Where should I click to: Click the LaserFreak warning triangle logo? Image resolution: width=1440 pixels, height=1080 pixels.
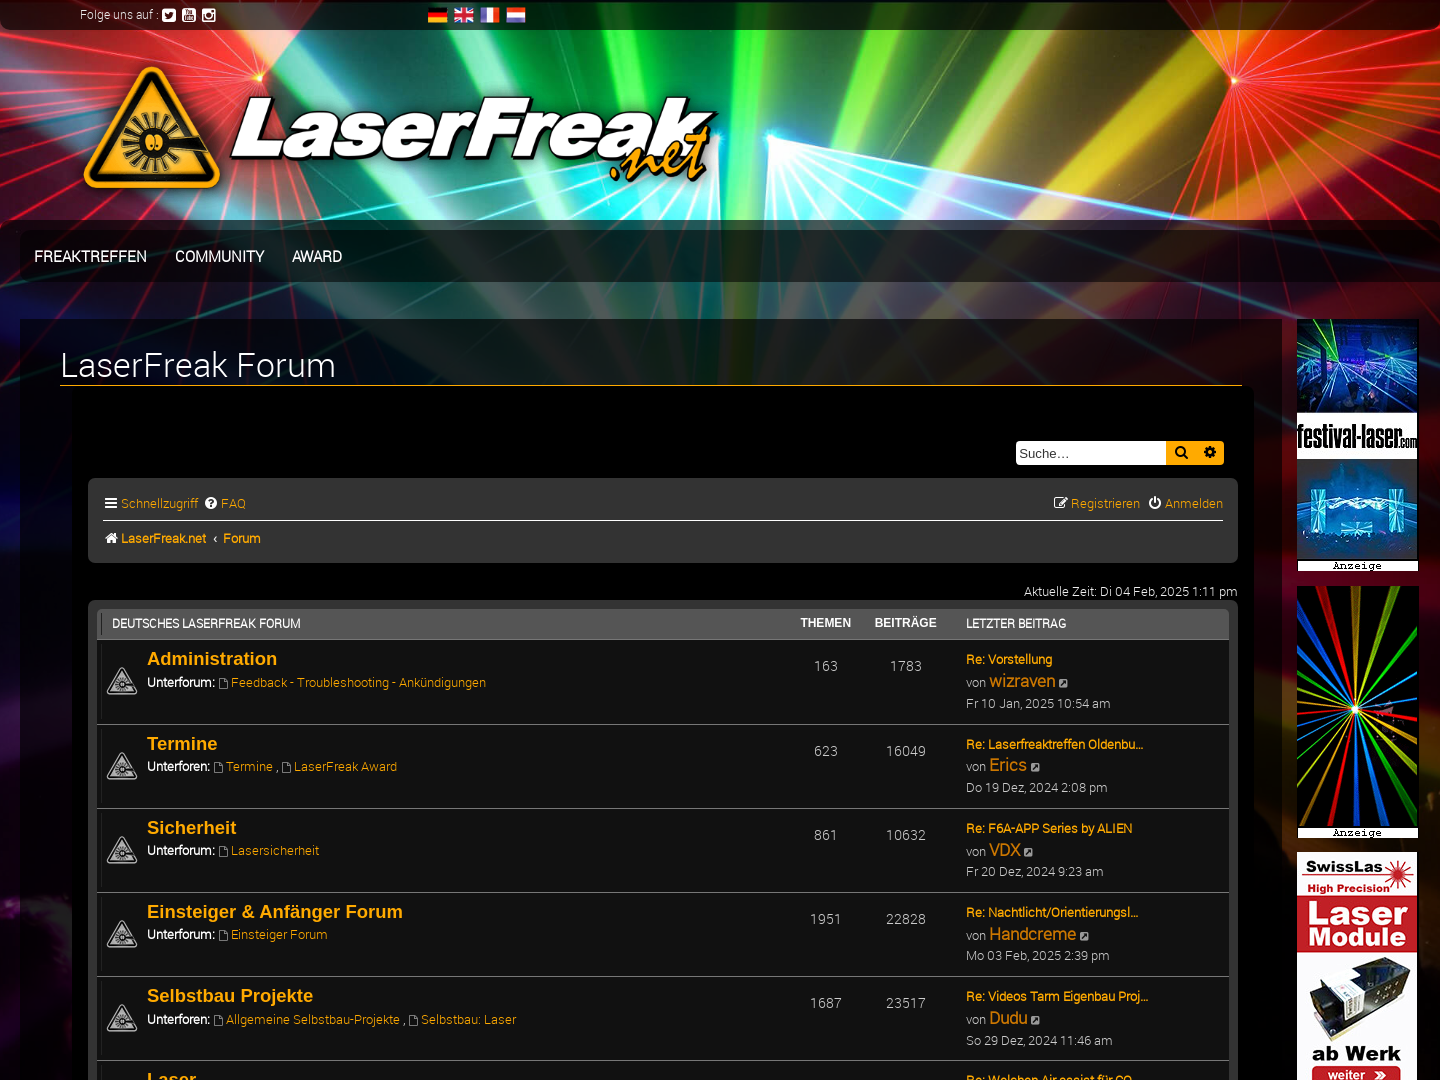[151, 128]
